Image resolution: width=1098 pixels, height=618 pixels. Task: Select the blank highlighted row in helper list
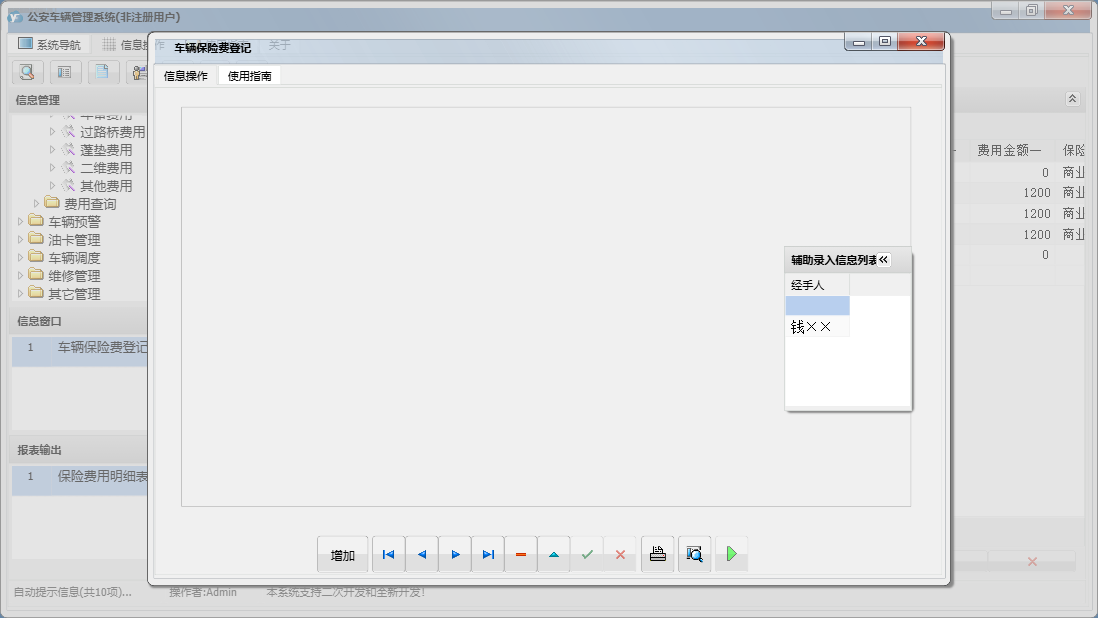(817, 306)
